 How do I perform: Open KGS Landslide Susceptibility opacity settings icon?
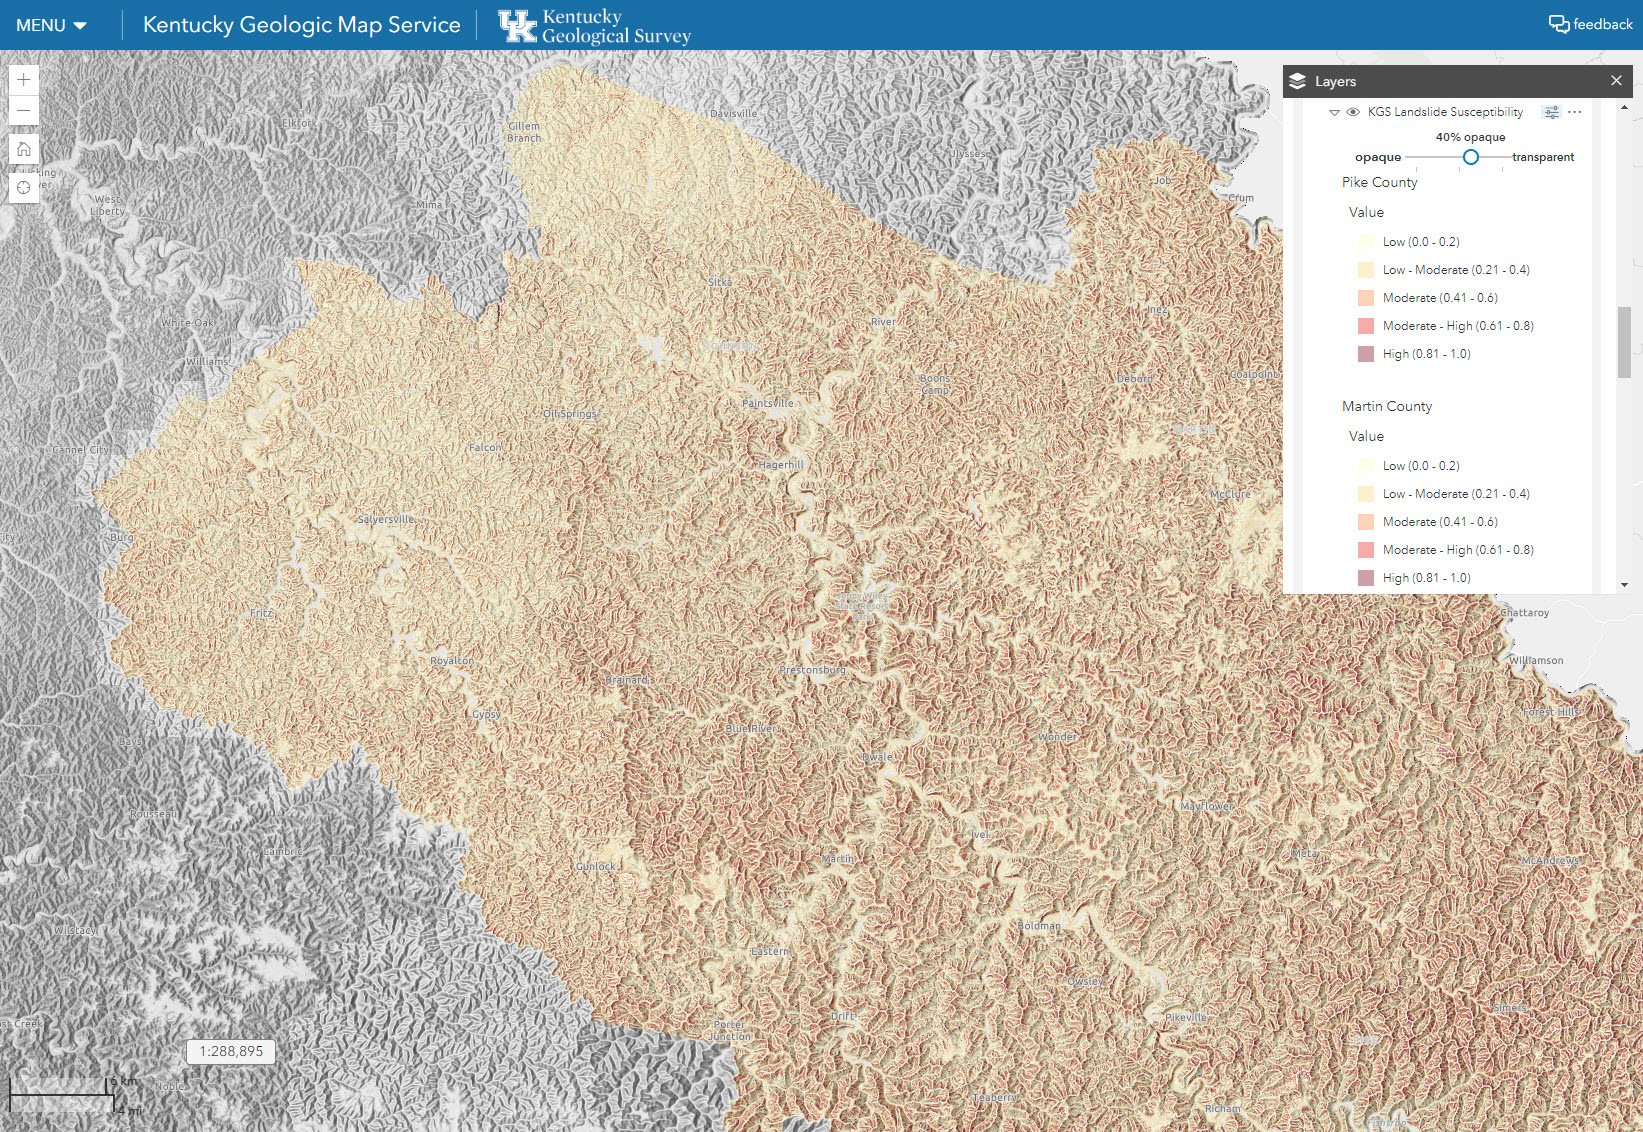coord(1551,112)
